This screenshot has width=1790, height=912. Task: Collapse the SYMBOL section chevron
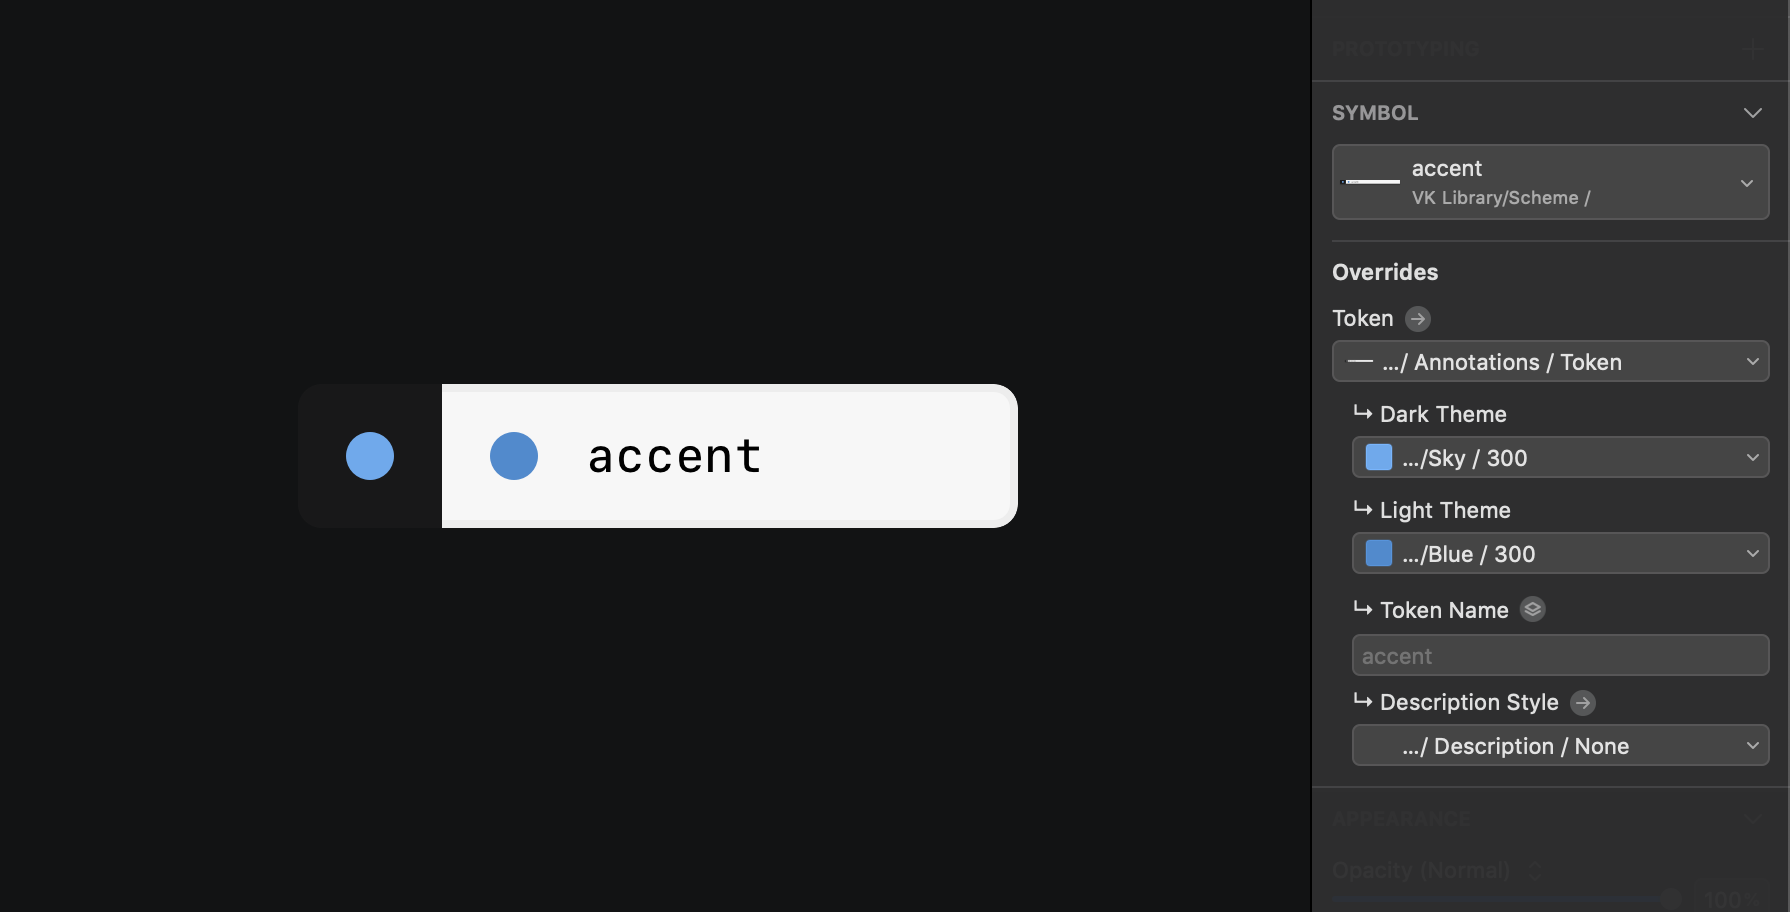click(x=1752, y=113)
